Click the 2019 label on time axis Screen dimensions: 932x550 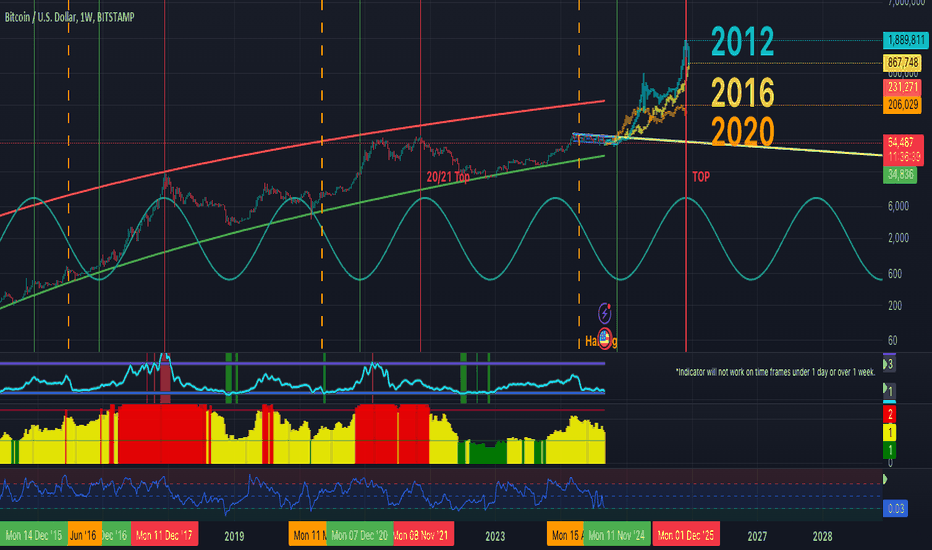234,536
